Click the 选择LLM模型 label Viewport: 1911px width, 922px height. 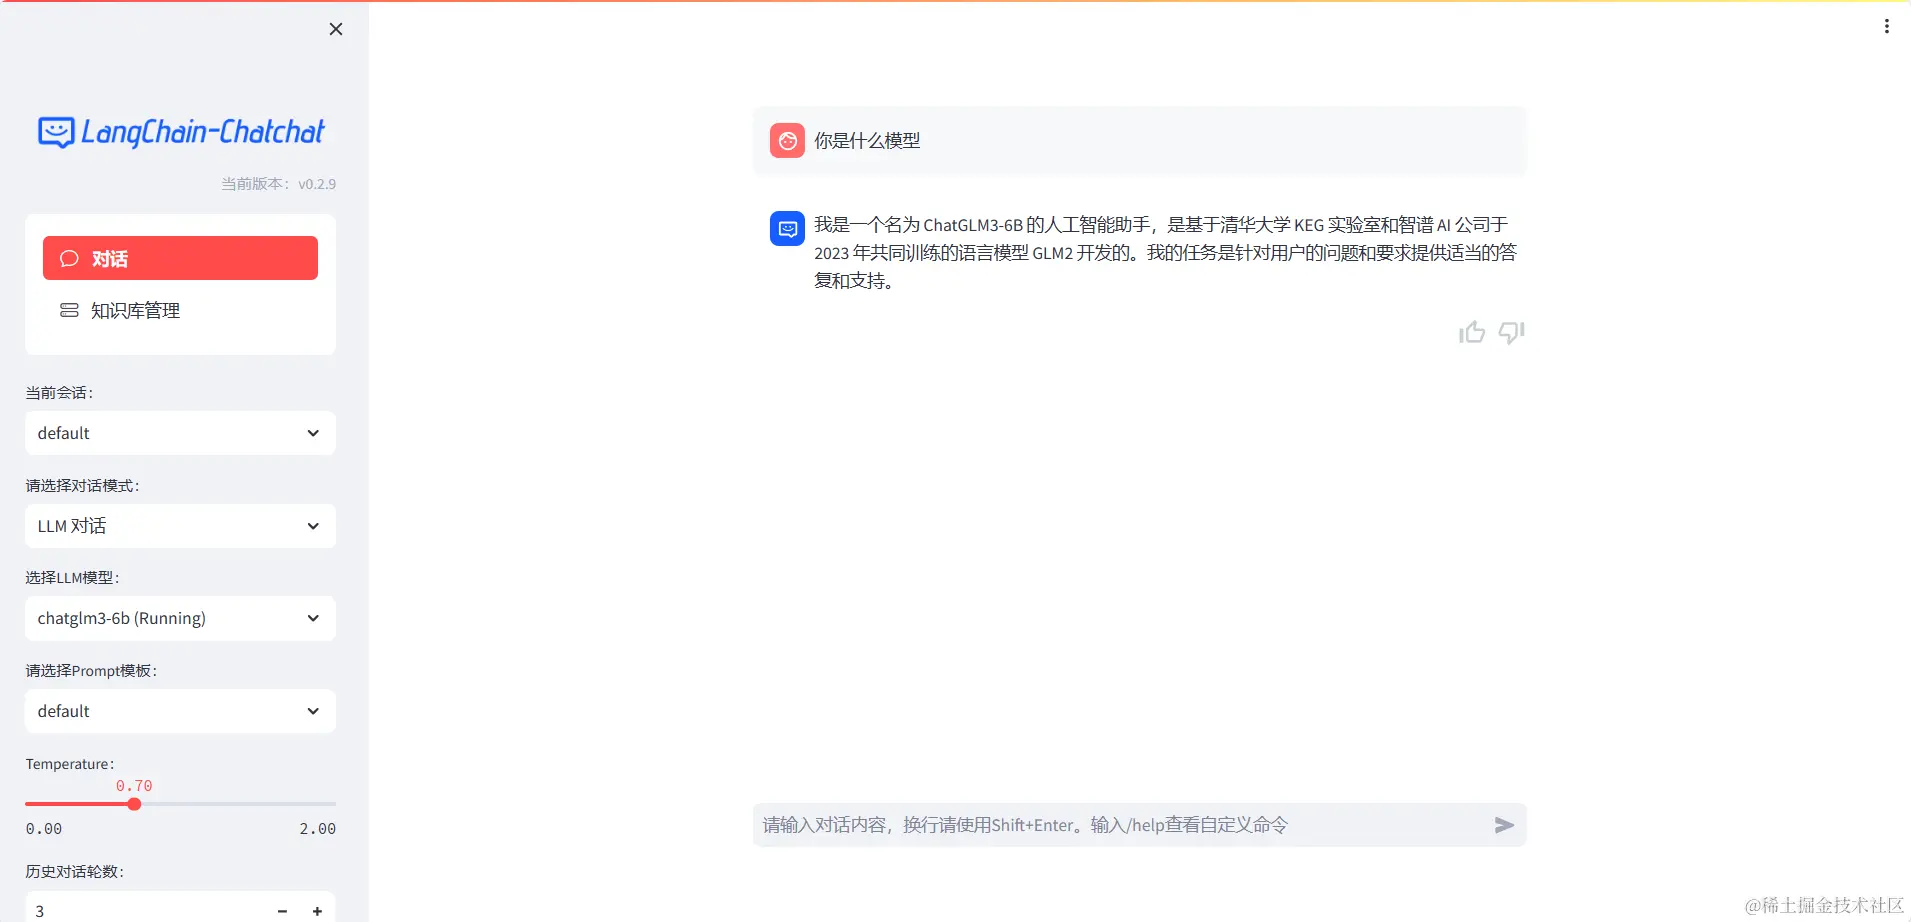(x=72, y=578)
